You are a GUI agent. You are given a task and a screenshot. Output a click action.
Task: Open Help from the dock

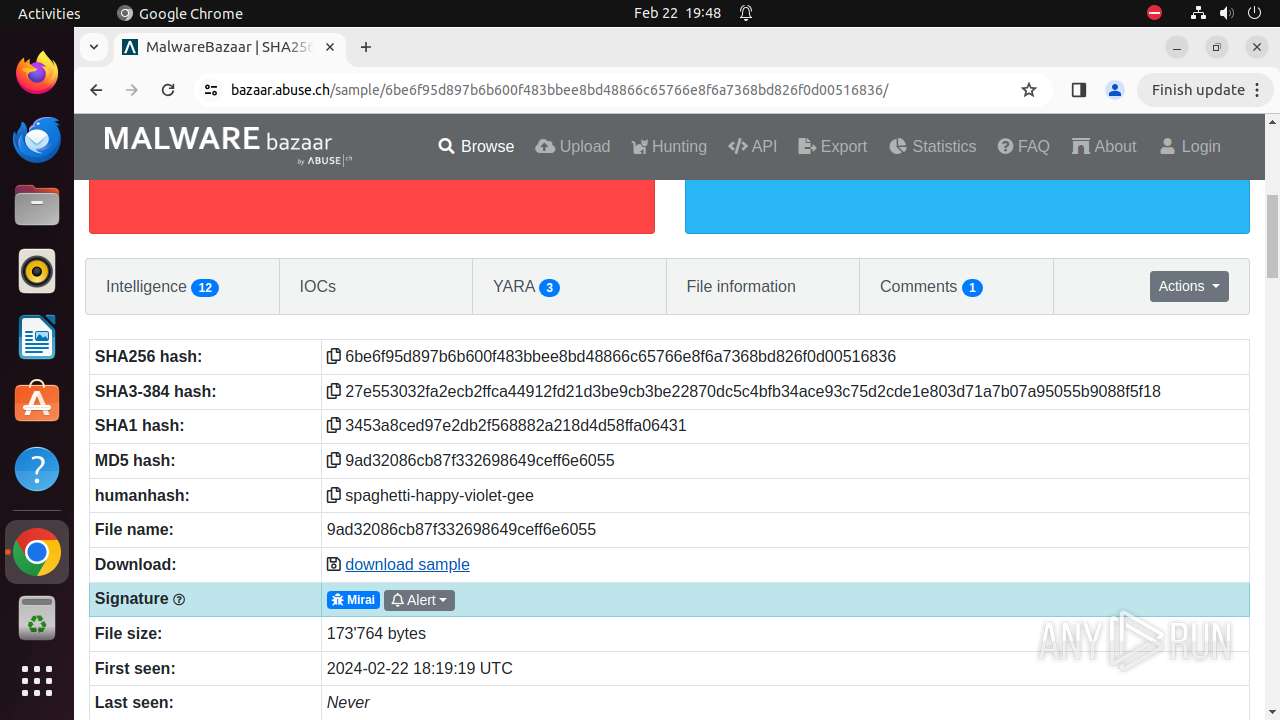(37, 469)
